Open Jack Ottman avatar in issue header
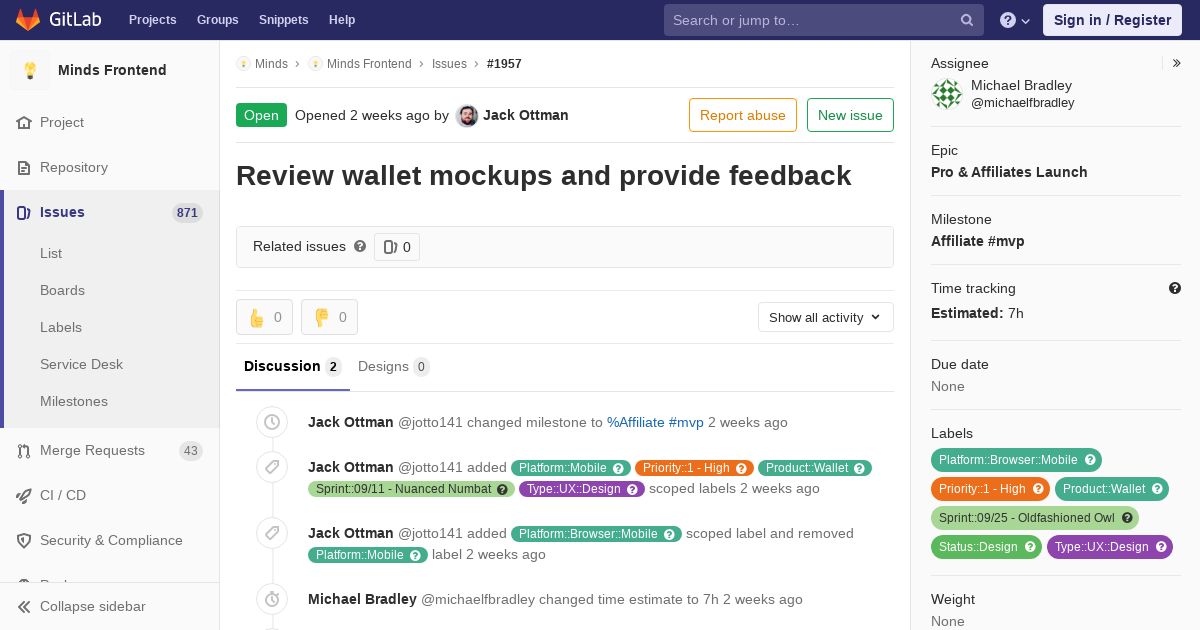Viewport: 1200px width, 630px height. coord(467,116)
